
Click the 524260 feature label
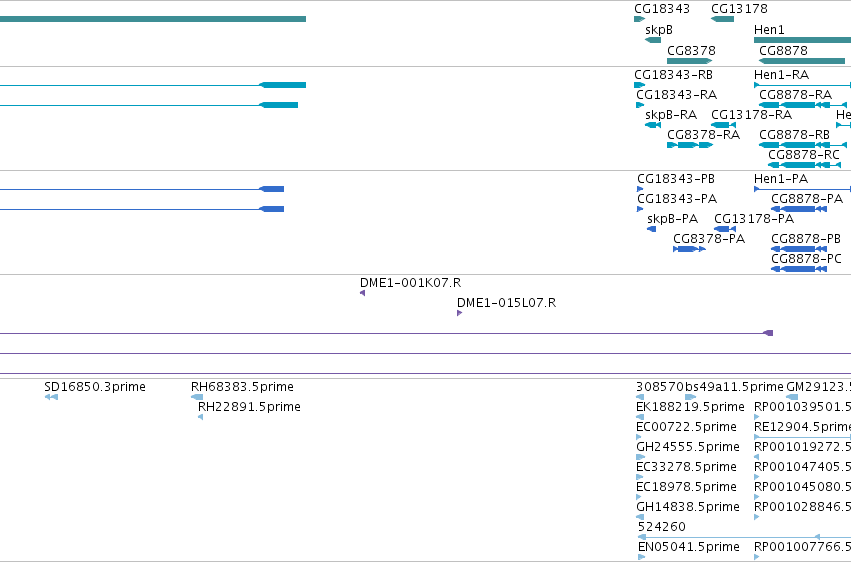pyautogui.click(x=662, y=527)
